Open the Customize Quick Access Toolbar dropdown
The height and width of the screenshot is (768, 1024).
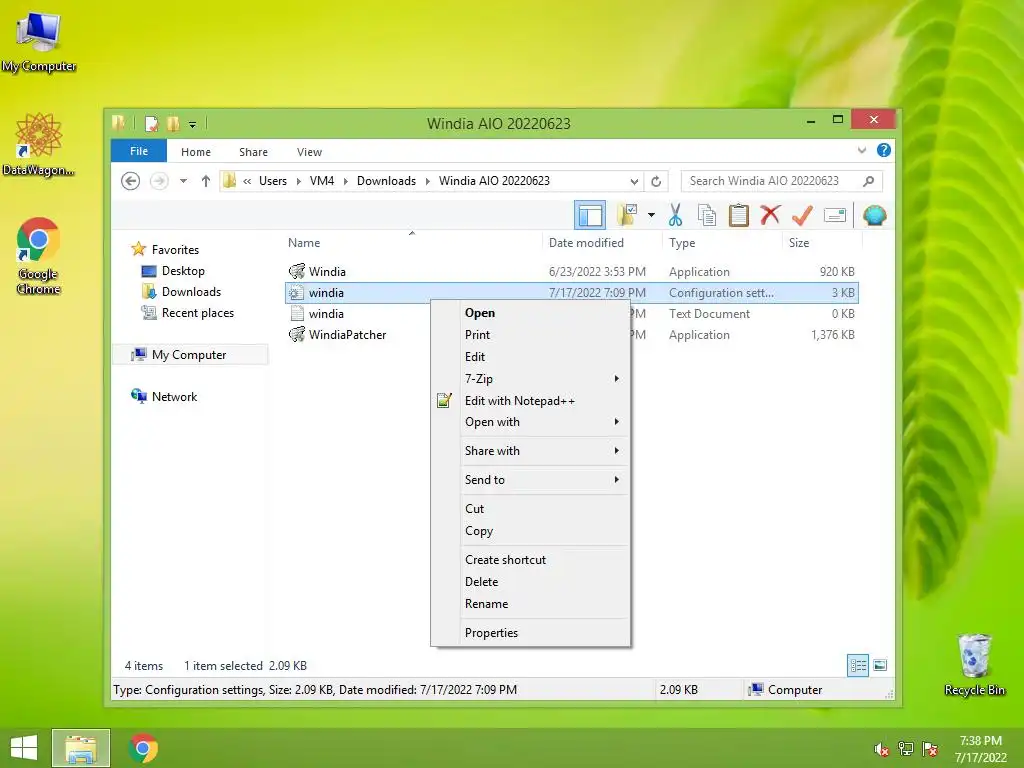(193, 124)
